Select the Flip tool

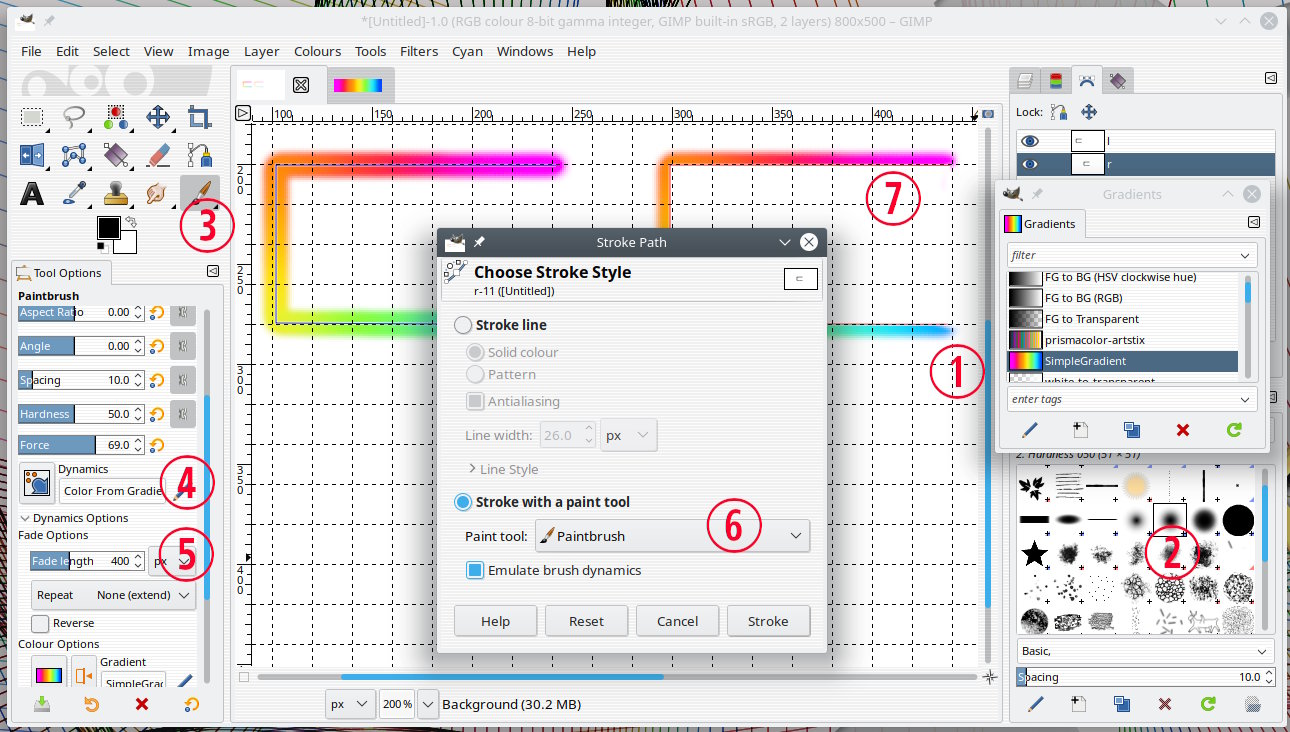coord(32,155)
